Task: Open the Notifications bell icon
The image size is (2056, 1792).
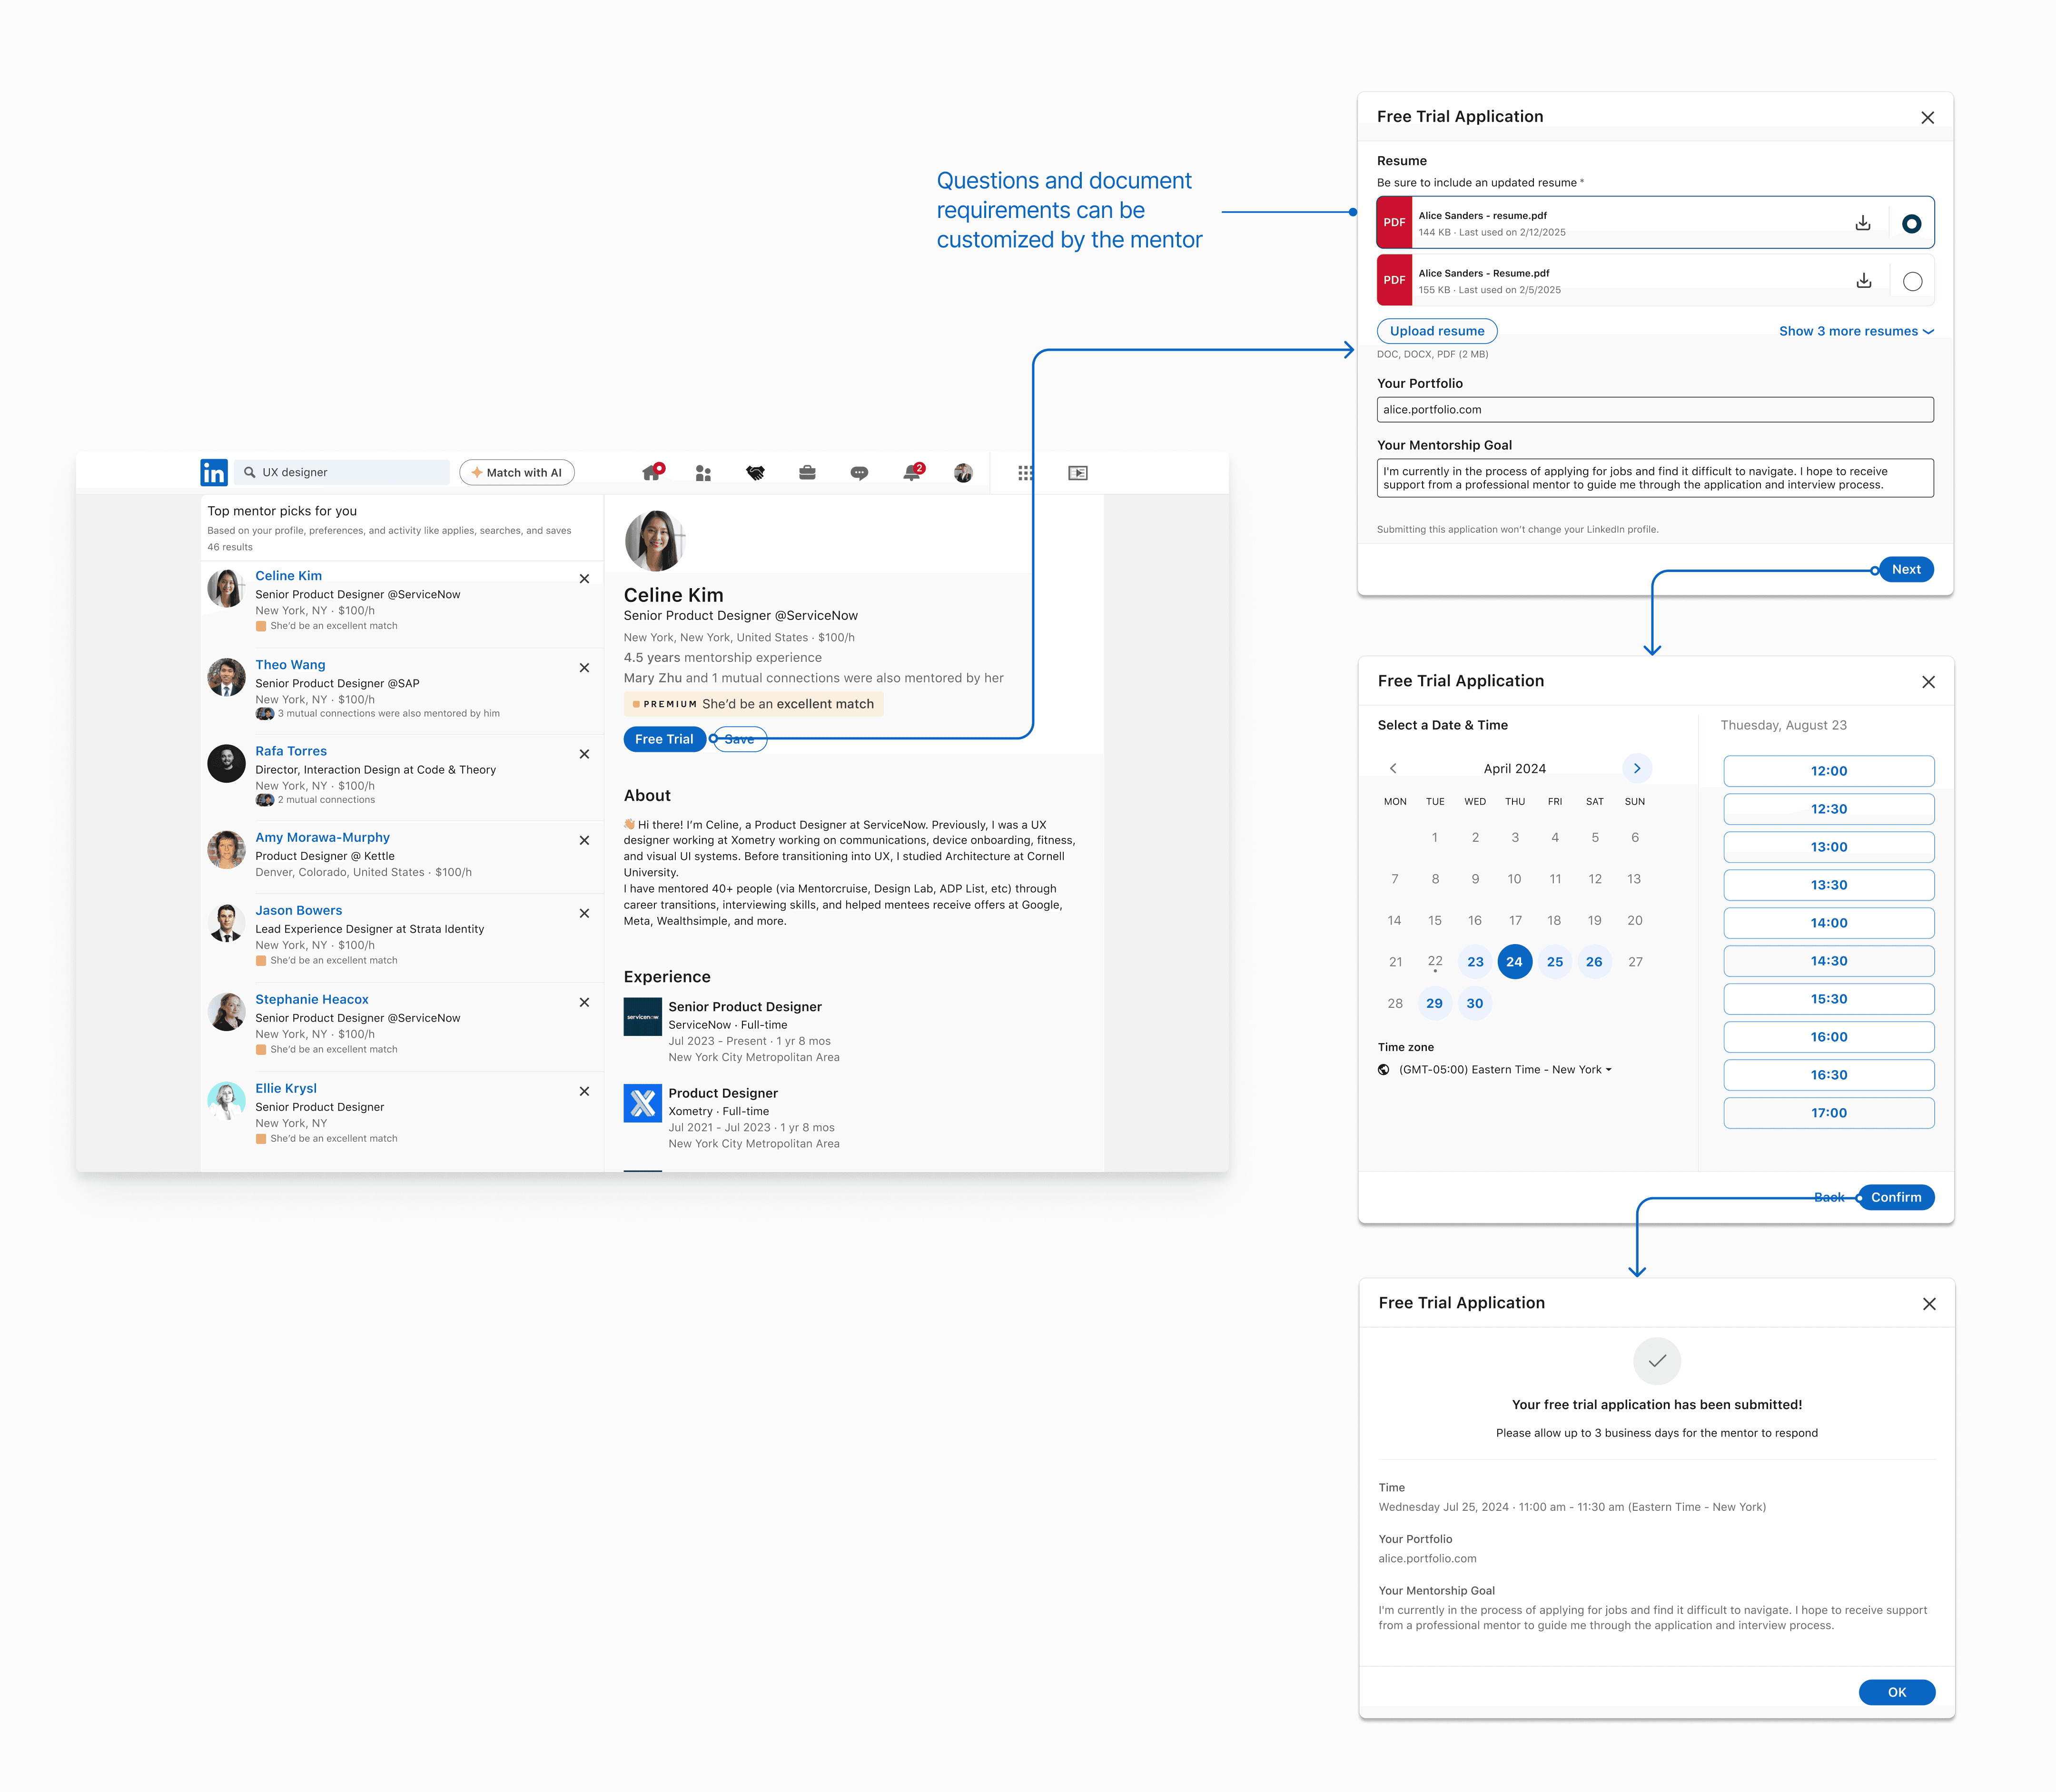Action: [911, 473]
